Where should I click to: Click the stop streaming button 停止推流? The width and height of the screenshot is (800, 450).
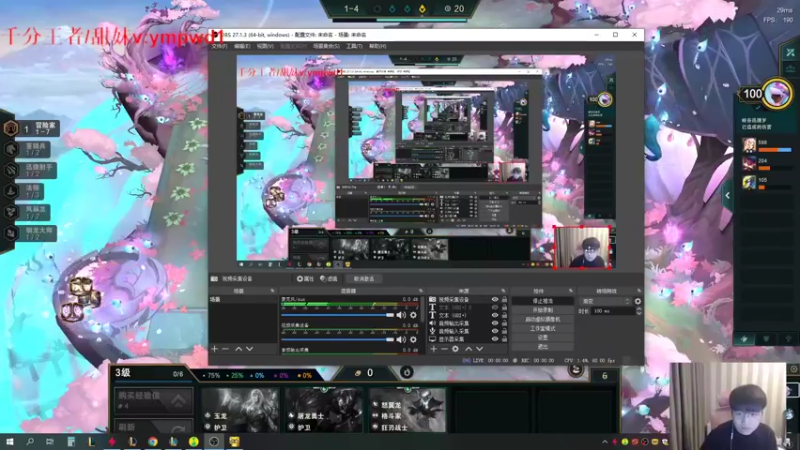click(542, 301)
